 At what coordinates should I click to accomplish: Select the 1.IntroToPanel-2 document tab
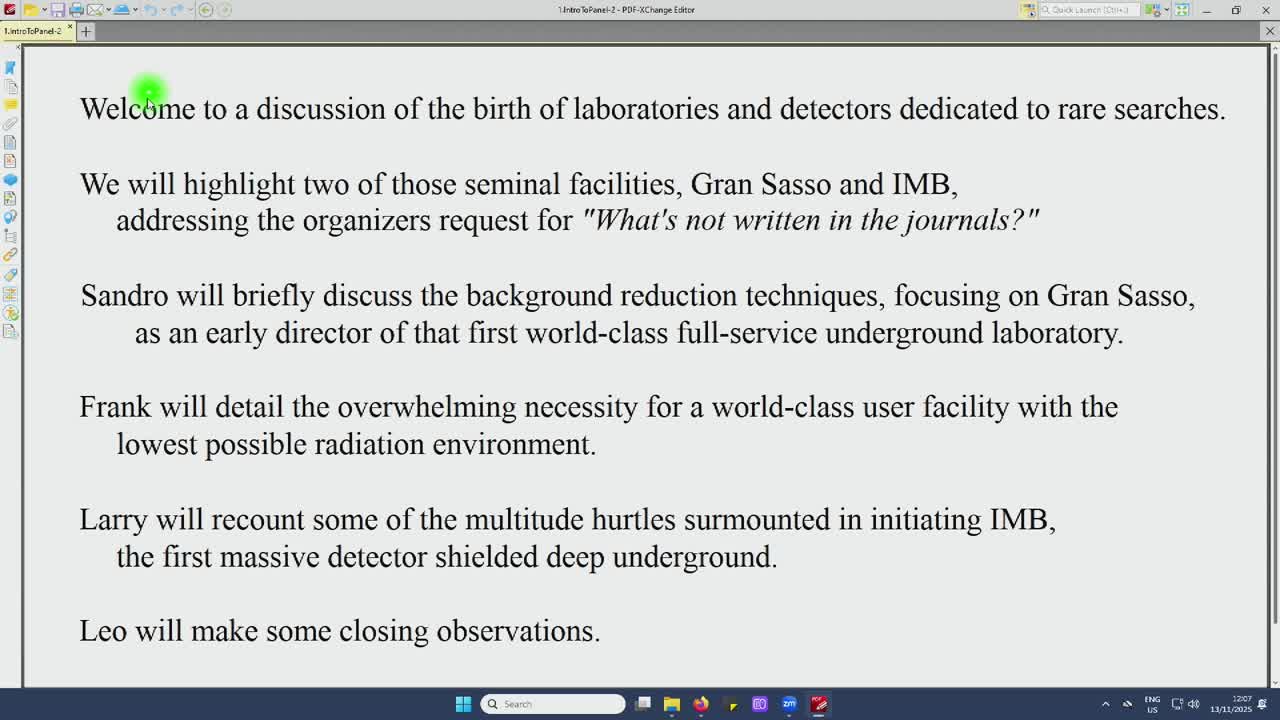click(x=33, y=31)
